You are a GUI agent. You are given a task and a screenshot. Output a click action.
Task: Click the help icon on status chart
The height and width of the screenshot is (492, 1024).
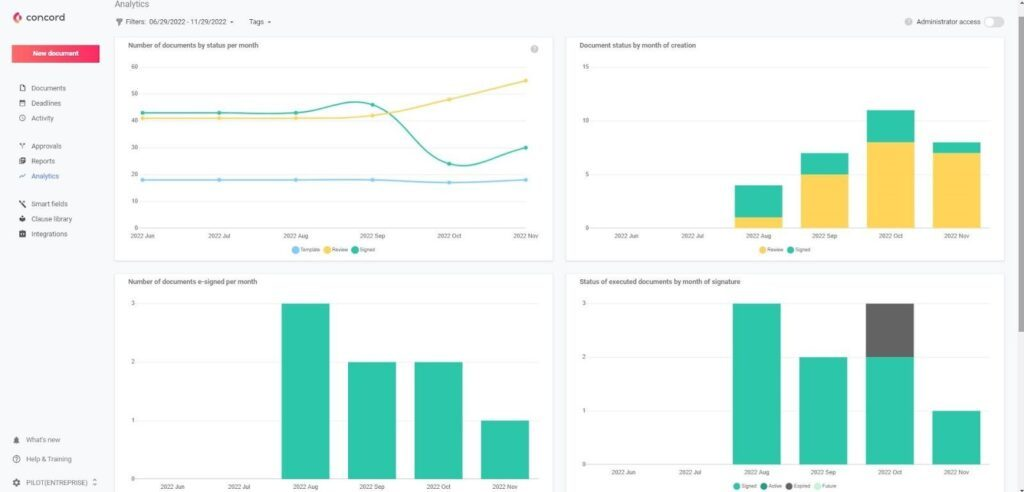[534, 49]
